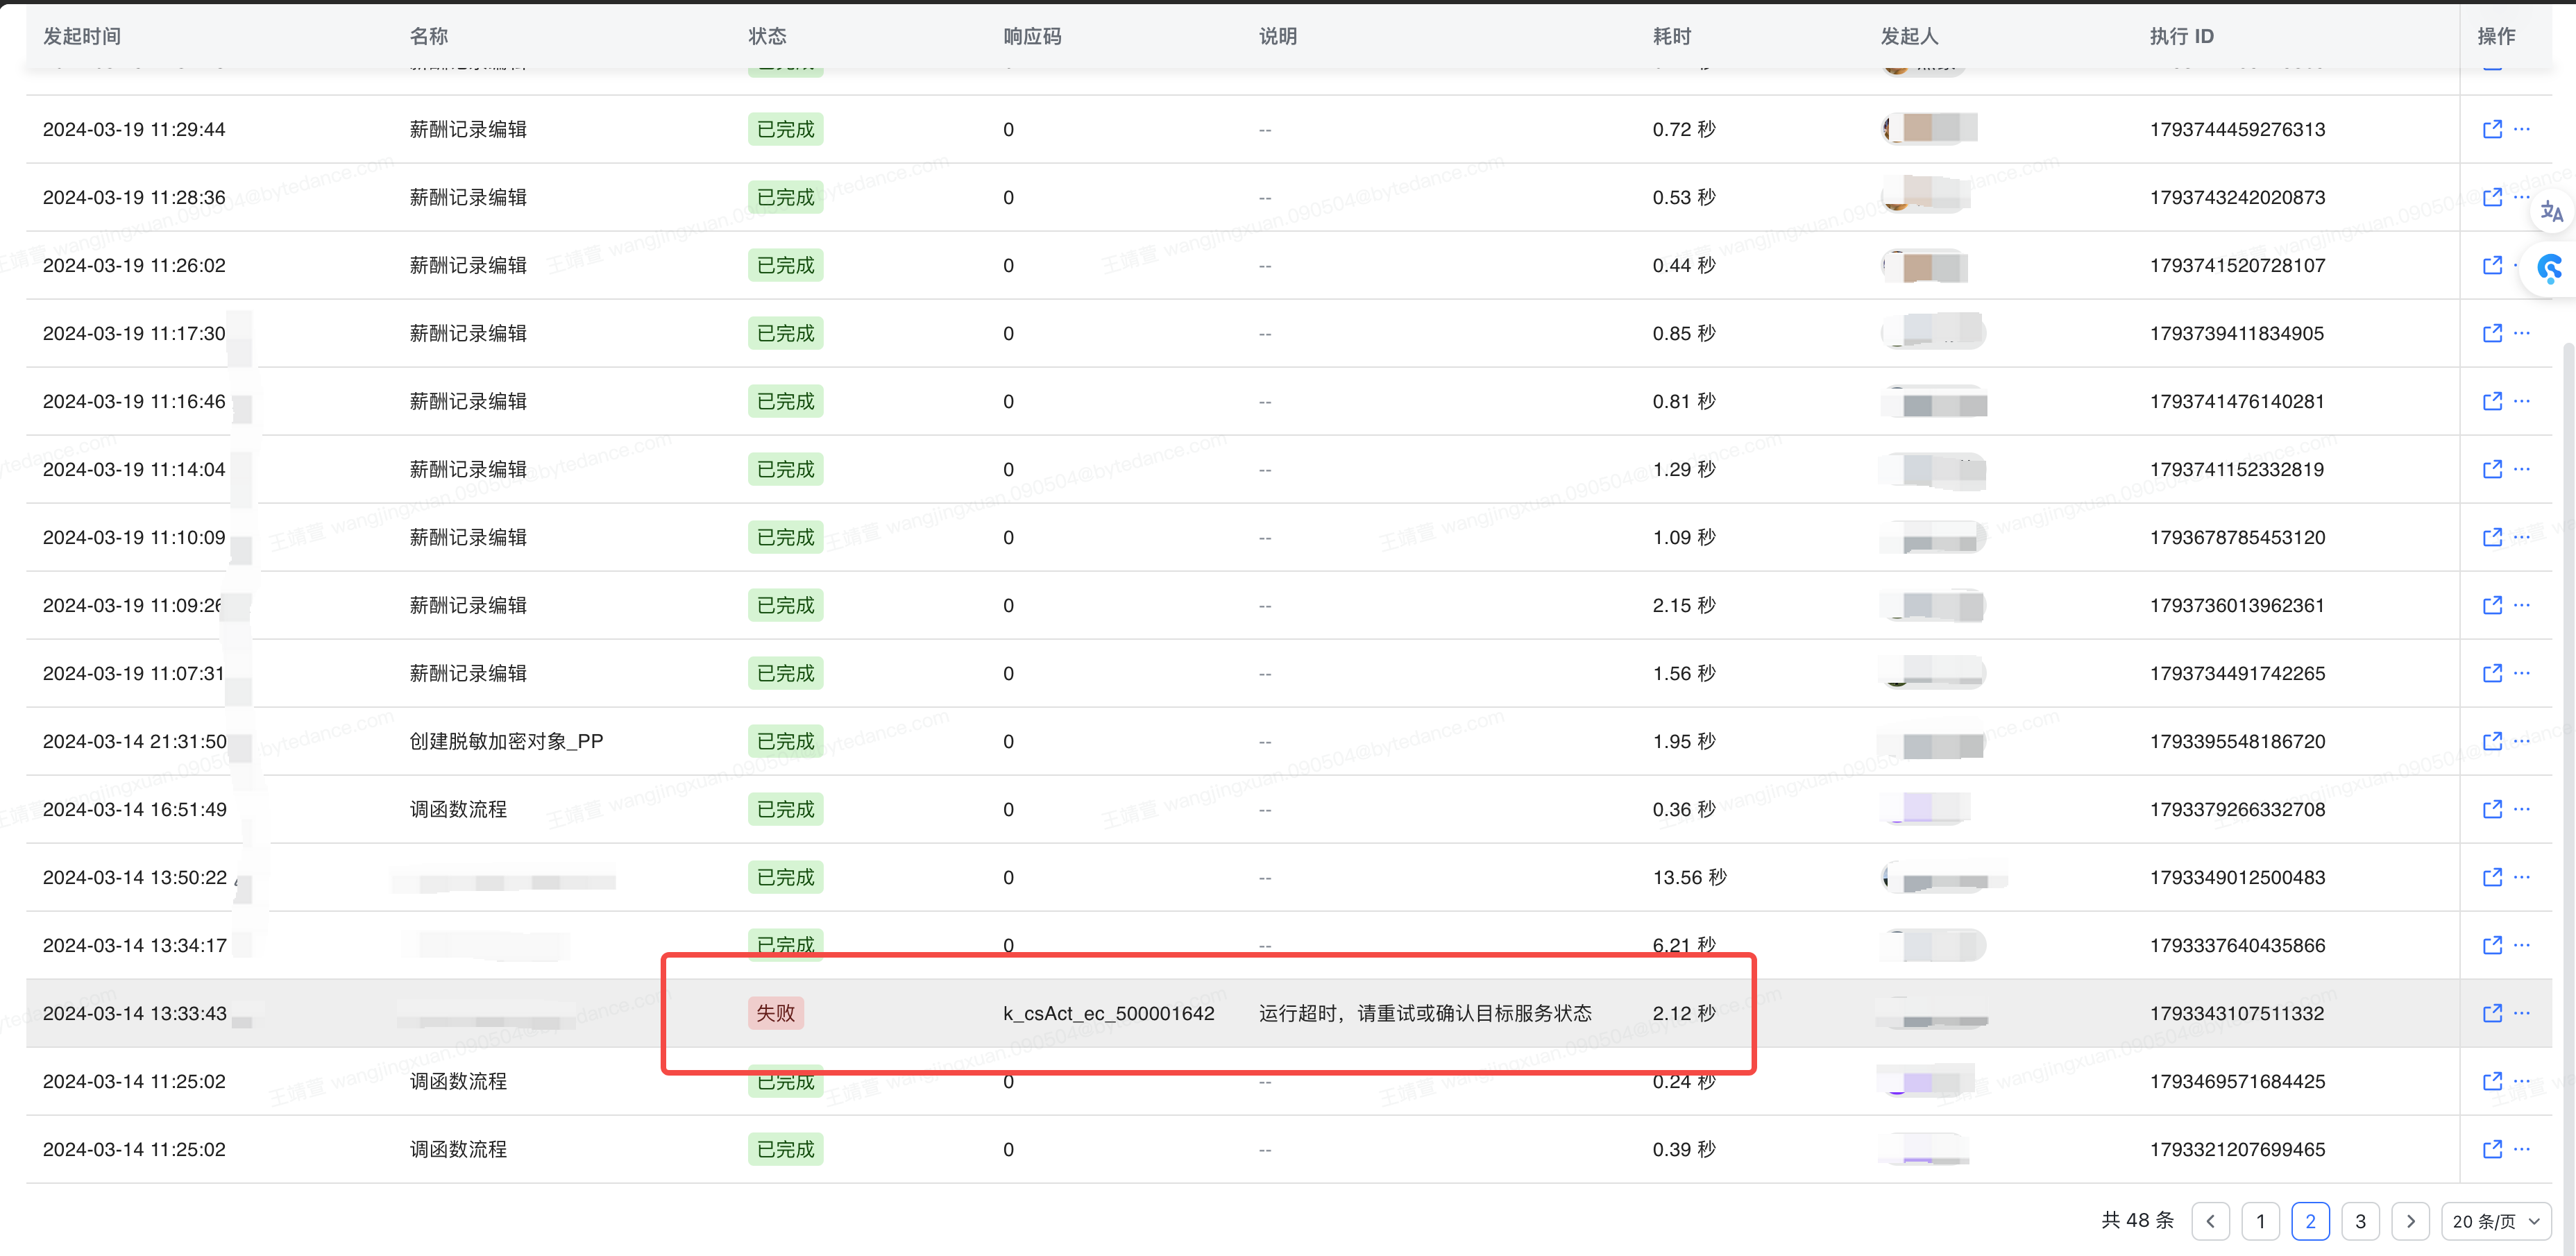Open more options for execution 1793744459276313
The width and height of the screenshot is (2576, 1256).
pyautogui.click(x=2522, y=129)
